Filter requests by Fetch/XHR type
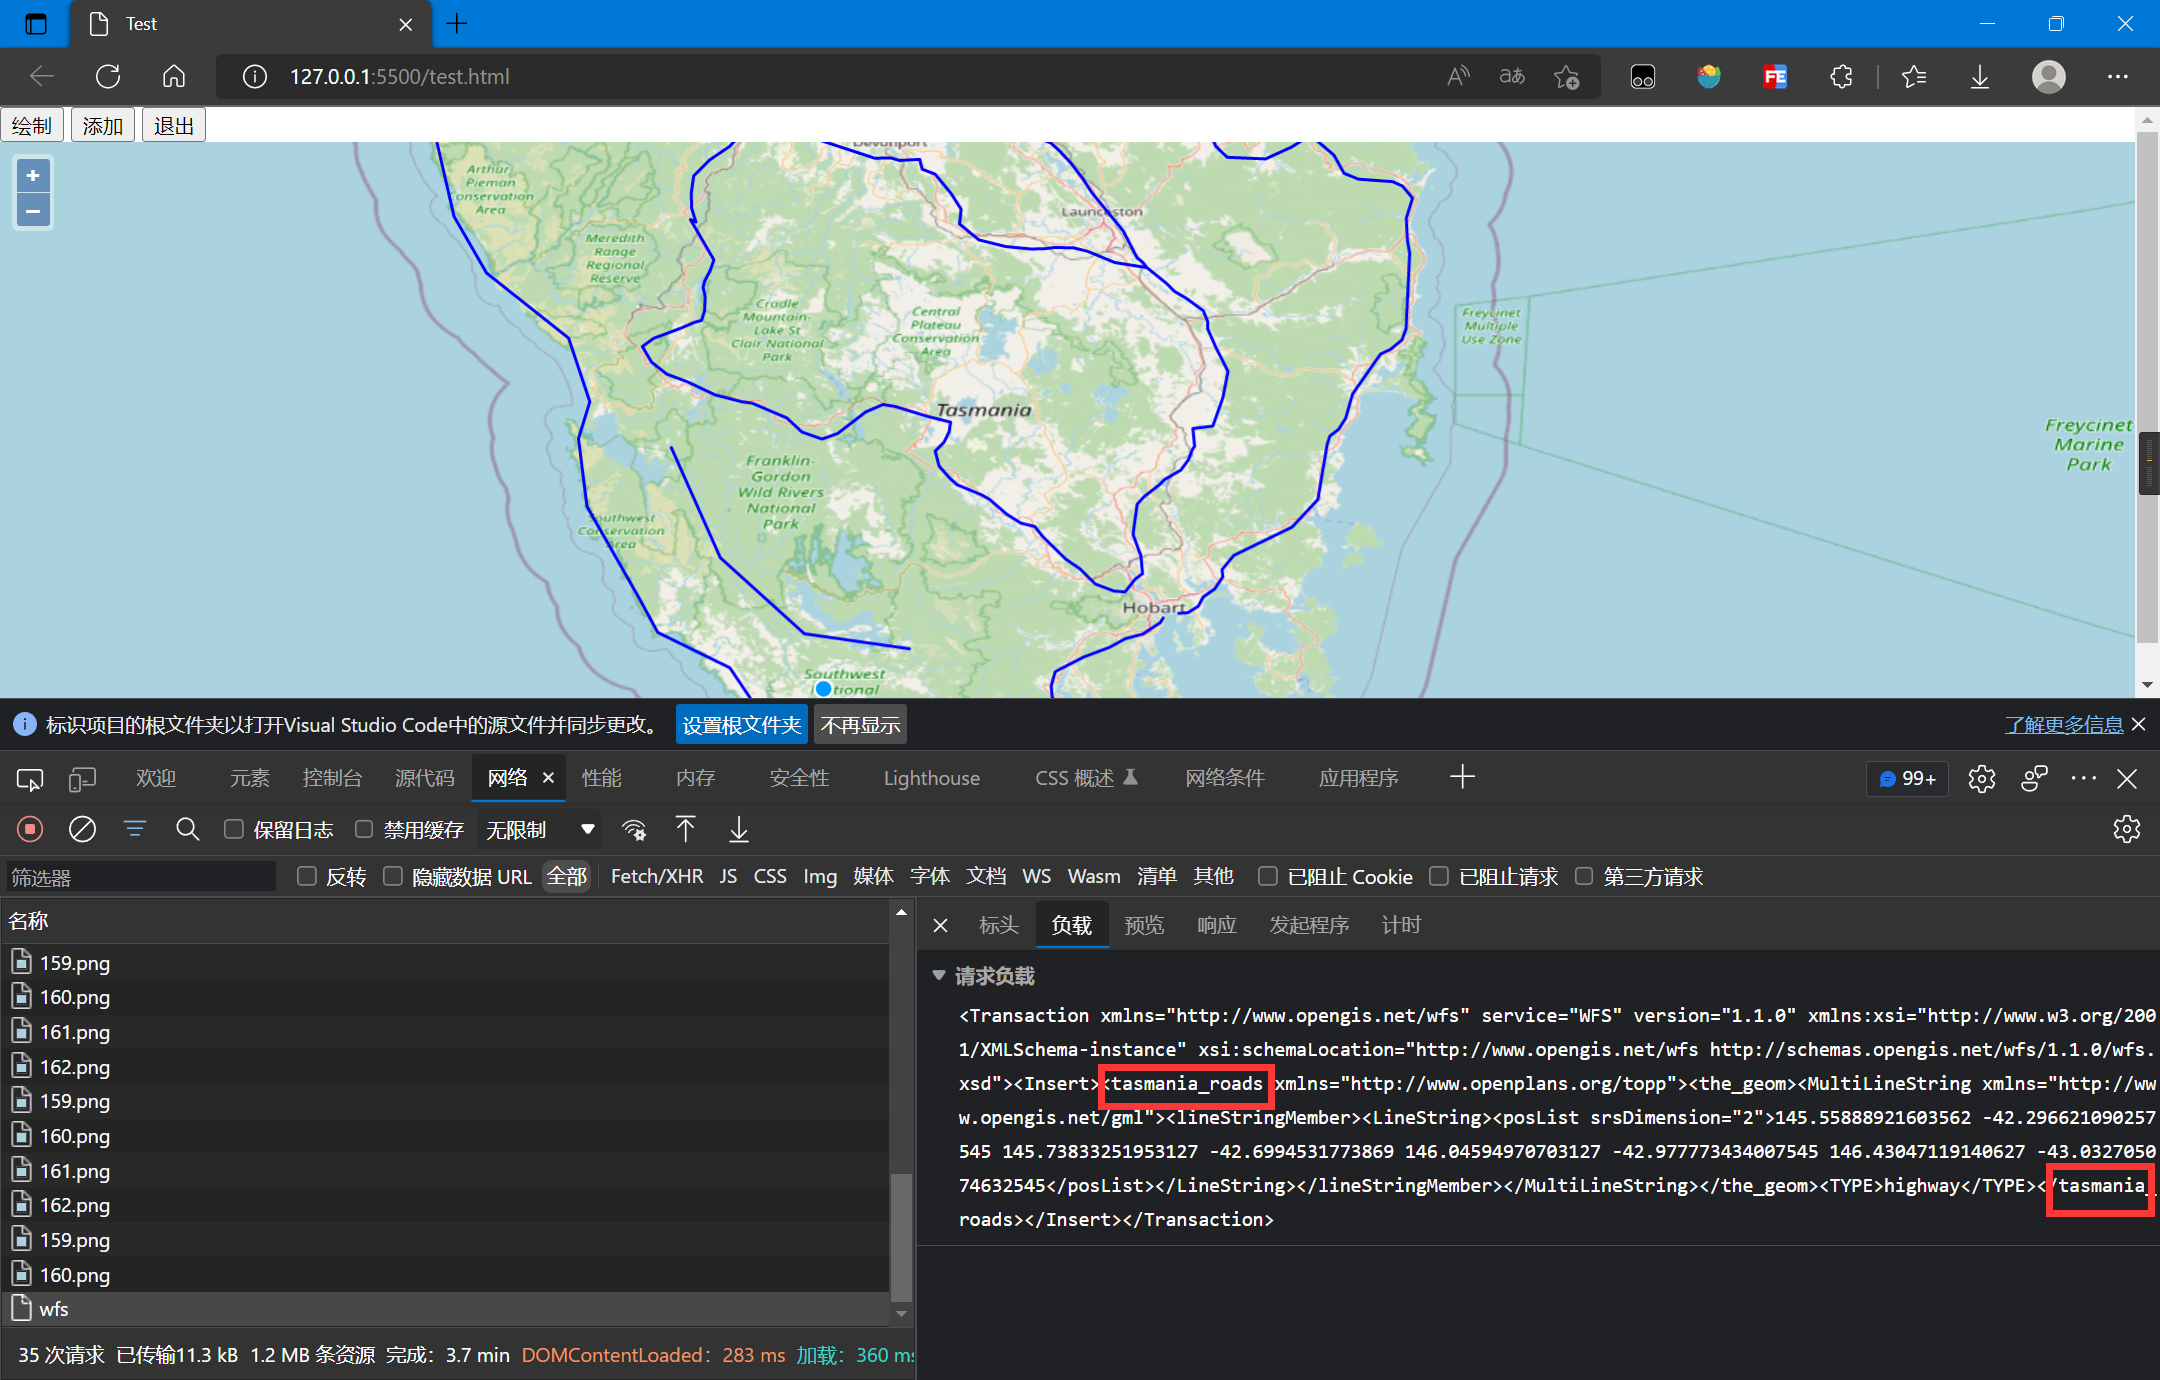Screen dimensions: 2160x1380 [x=657, y=876]
